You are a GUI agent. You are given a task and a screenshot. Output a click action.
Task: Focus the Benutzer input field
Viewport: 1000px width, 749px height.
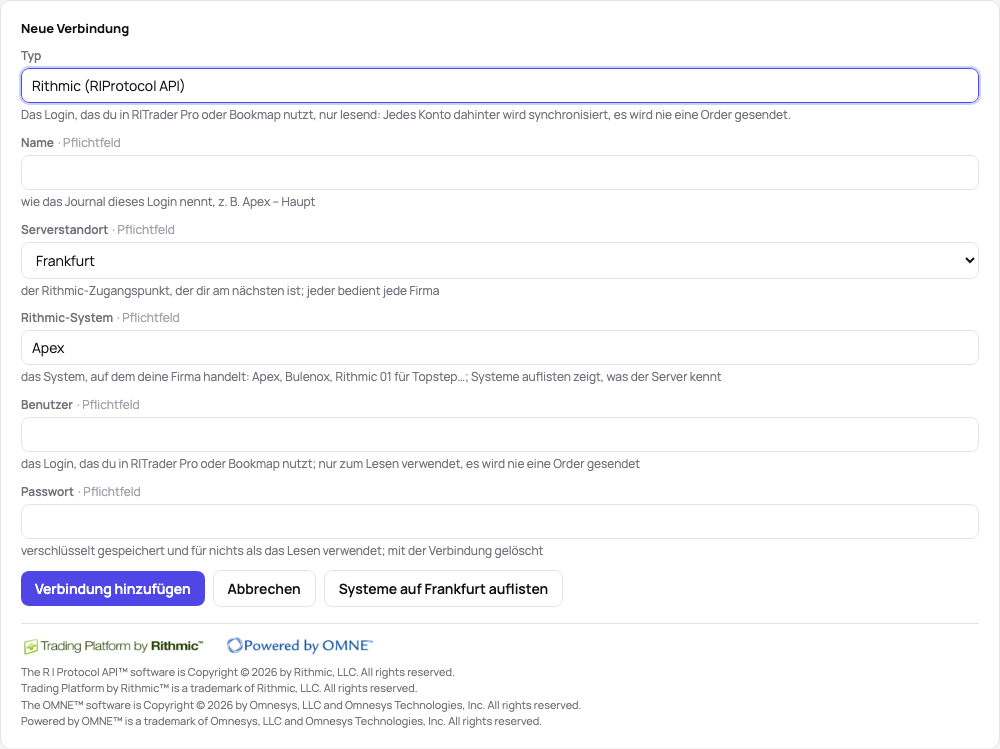[499, 434]
